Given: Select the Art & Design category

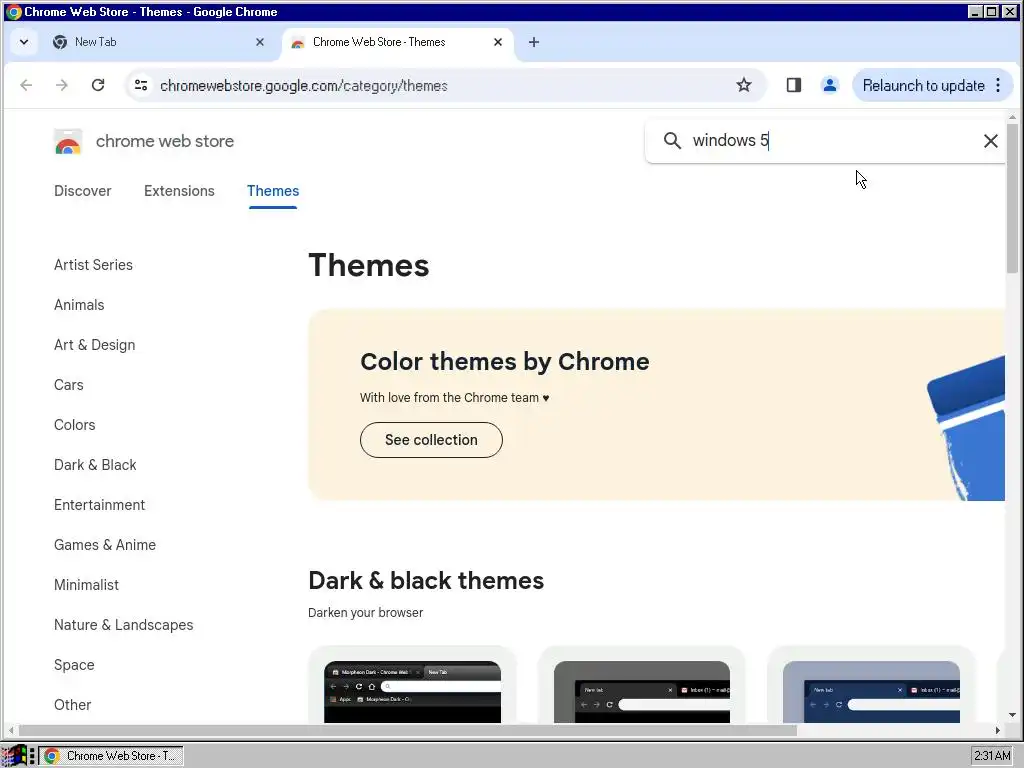Looking at the screenshot, I should pos(95,345).
